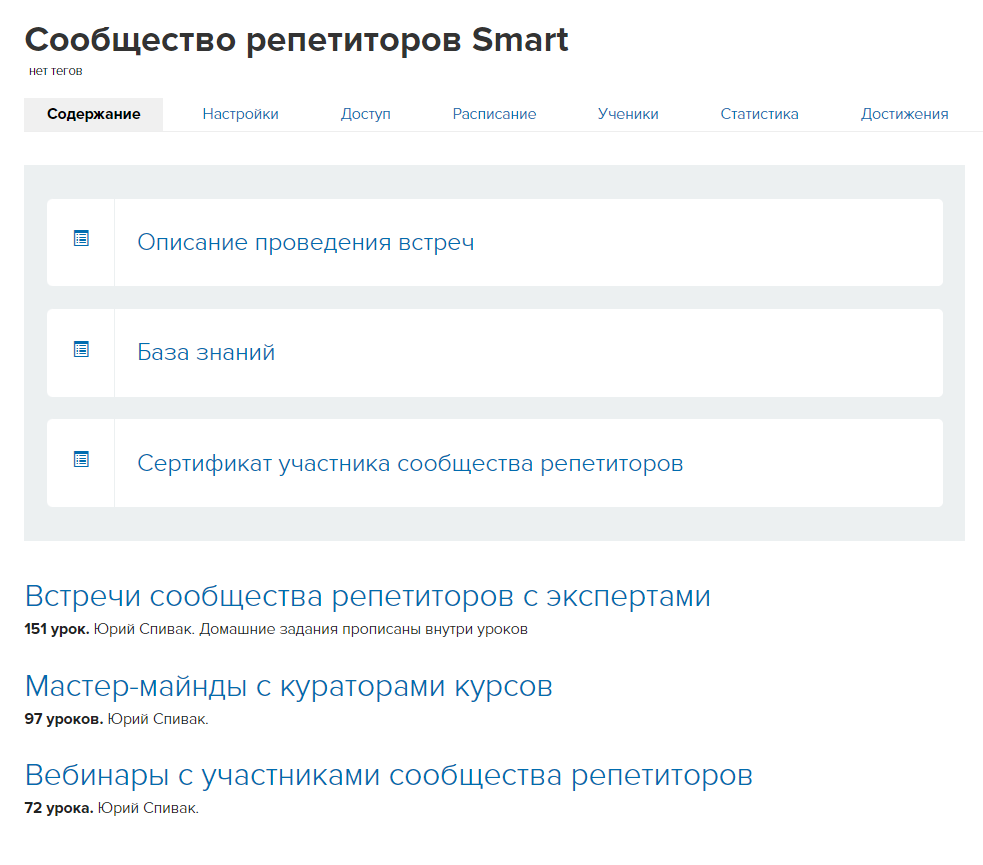Open the База знаний lesson
This screenshot has height=865, width=983.
(206, 352)
